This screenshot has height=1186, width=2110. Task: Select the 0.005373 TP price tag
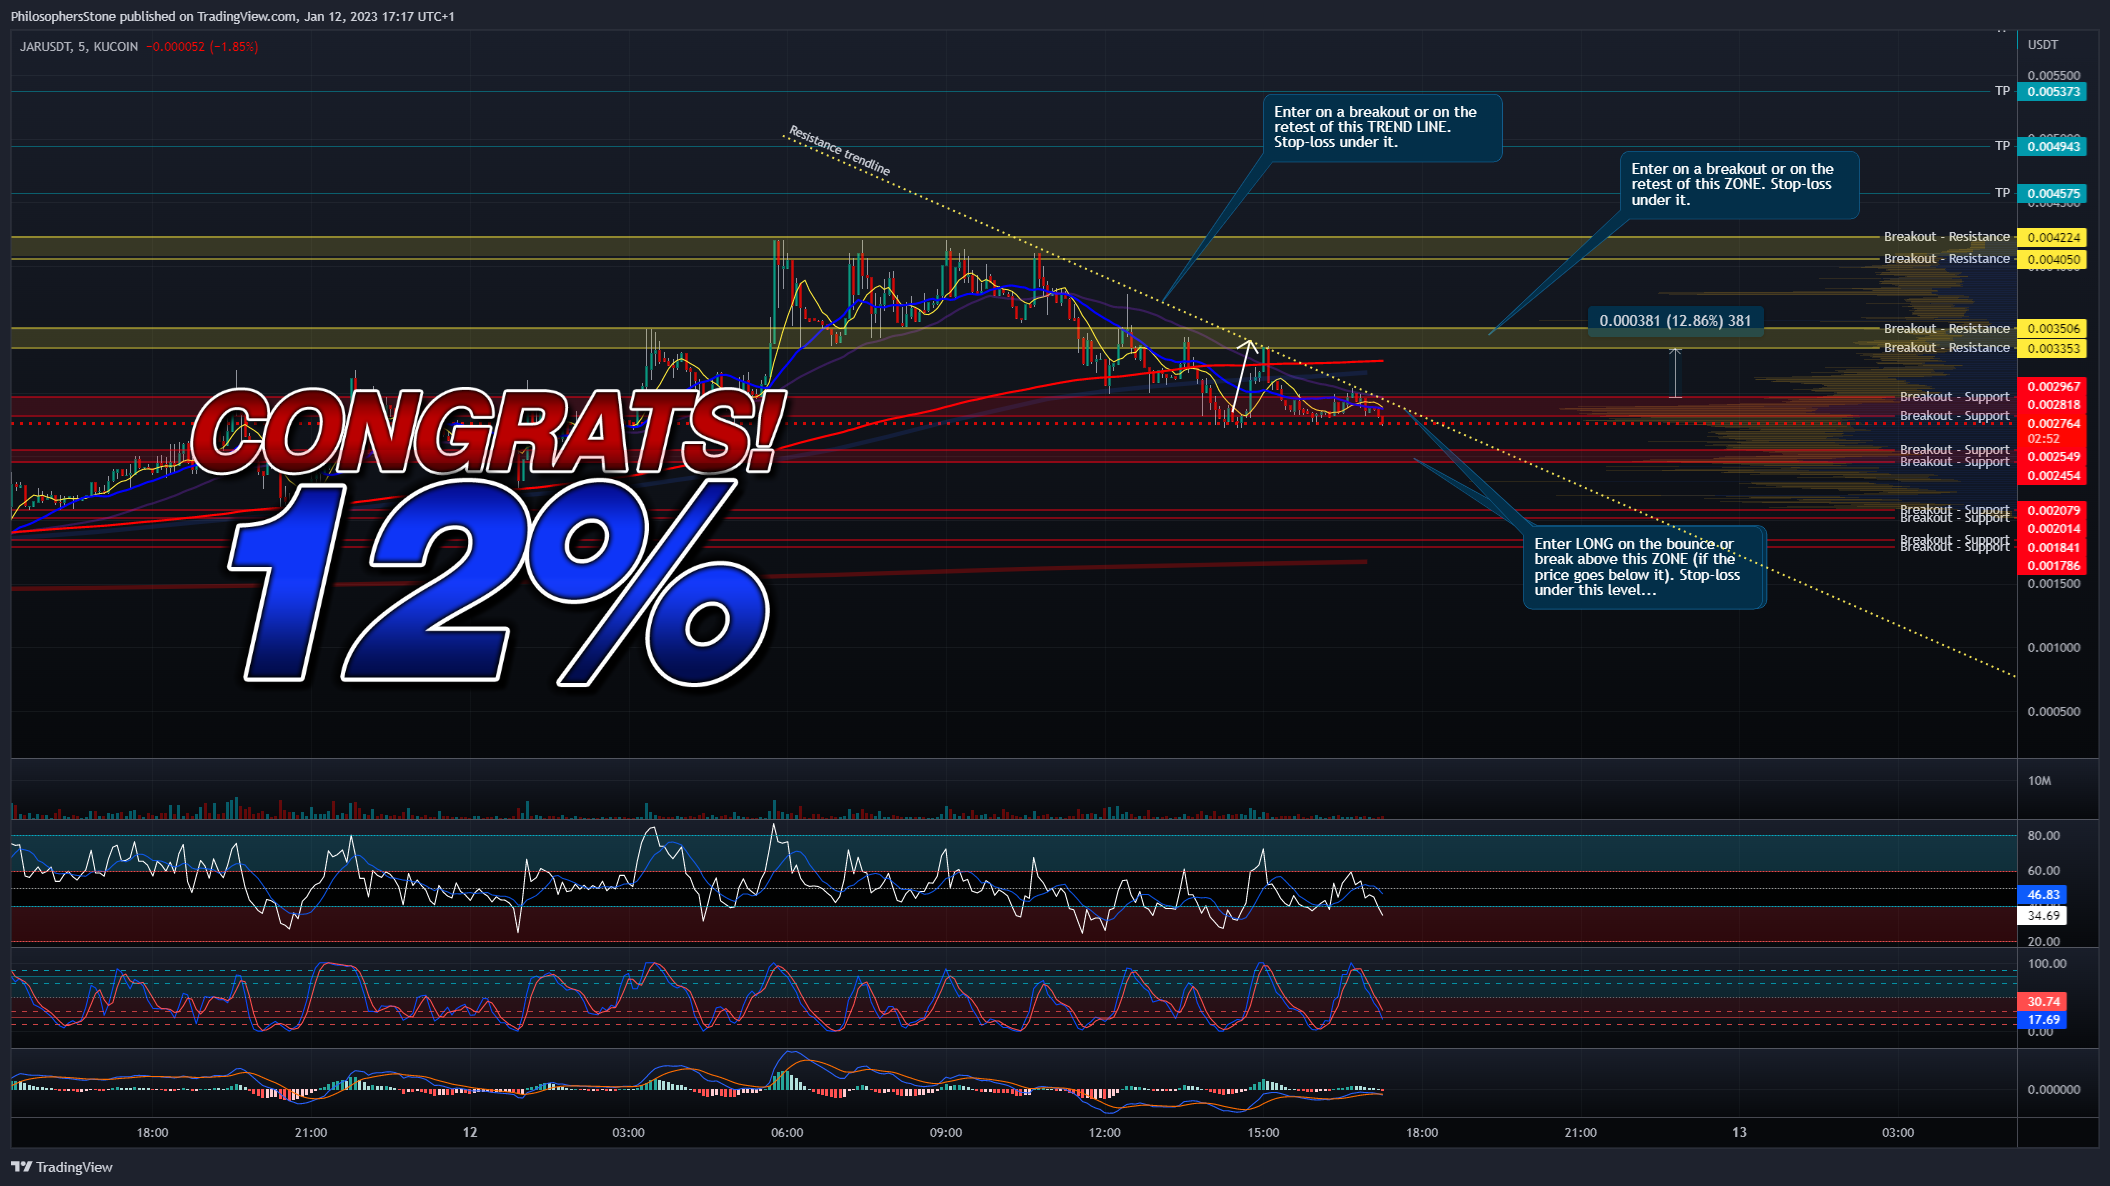point(2052,92)
